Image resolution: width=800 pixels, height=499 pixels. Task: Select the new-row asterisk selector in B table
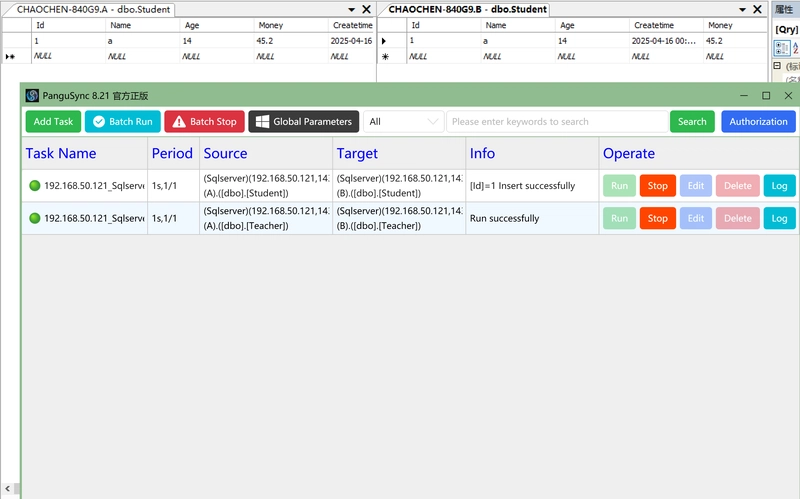(385, 57)
